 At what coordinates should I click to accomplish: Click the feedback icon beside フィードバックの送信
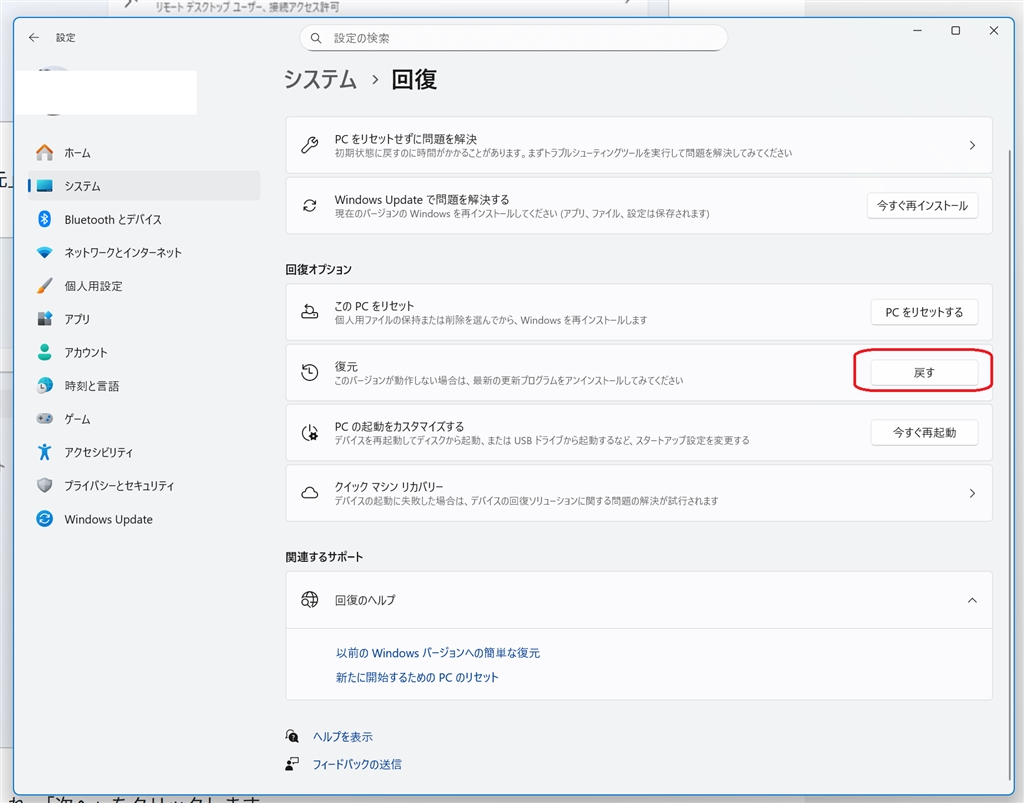[292, 764]
